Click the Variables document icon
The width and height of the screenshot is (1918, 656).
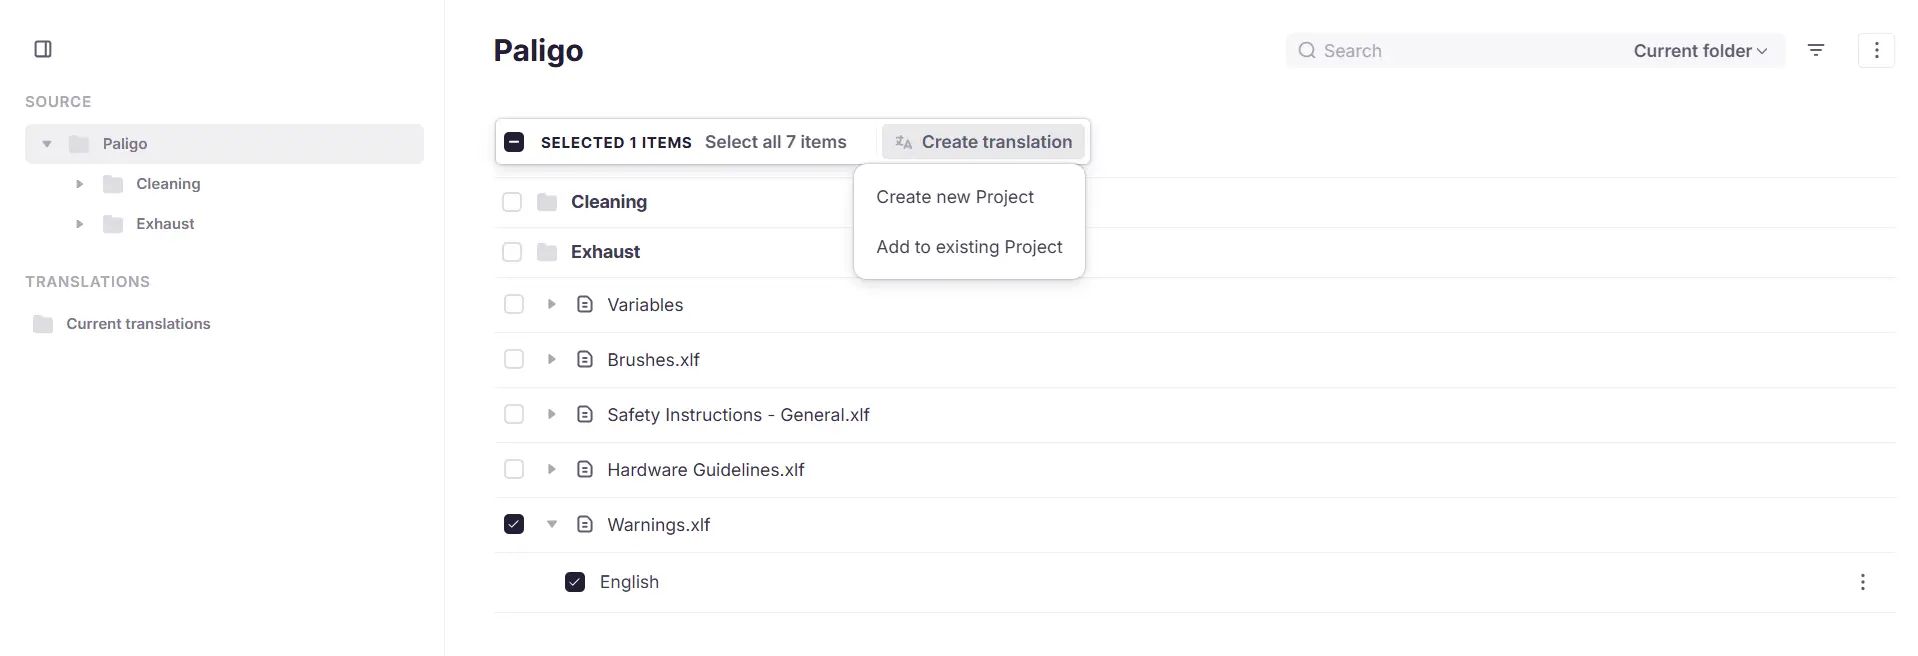pyautogui.click(x=585, y=304)
